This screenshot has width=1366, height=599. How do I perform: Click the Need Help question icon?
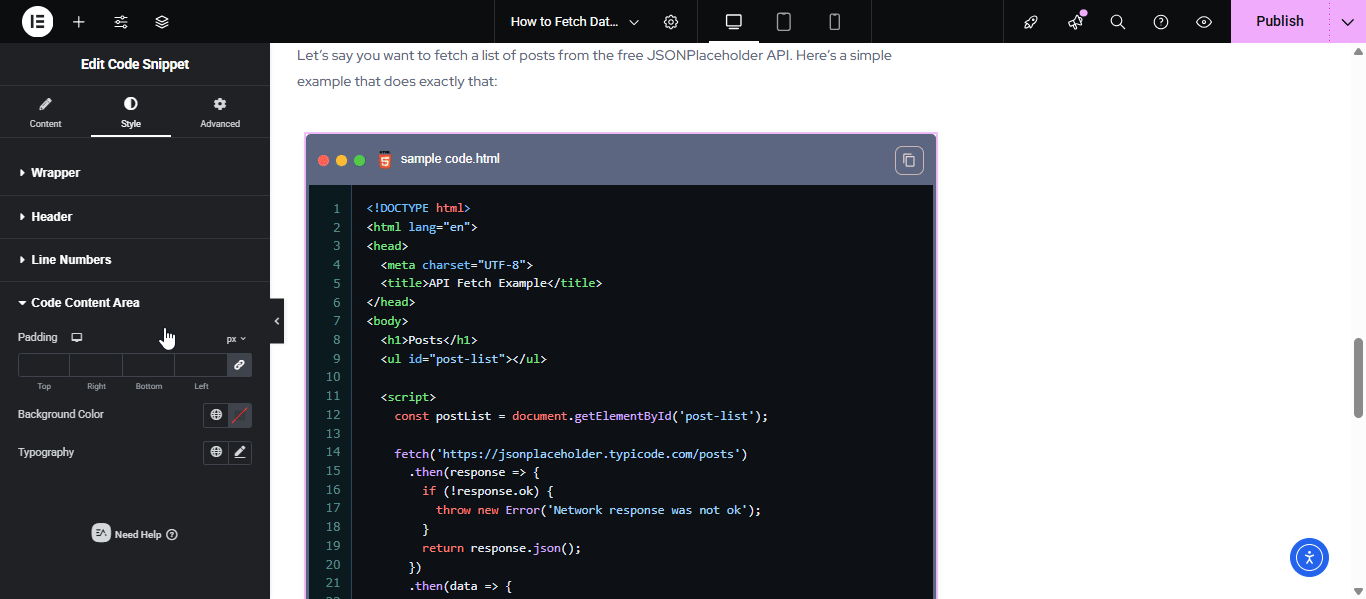coord(172,535)
